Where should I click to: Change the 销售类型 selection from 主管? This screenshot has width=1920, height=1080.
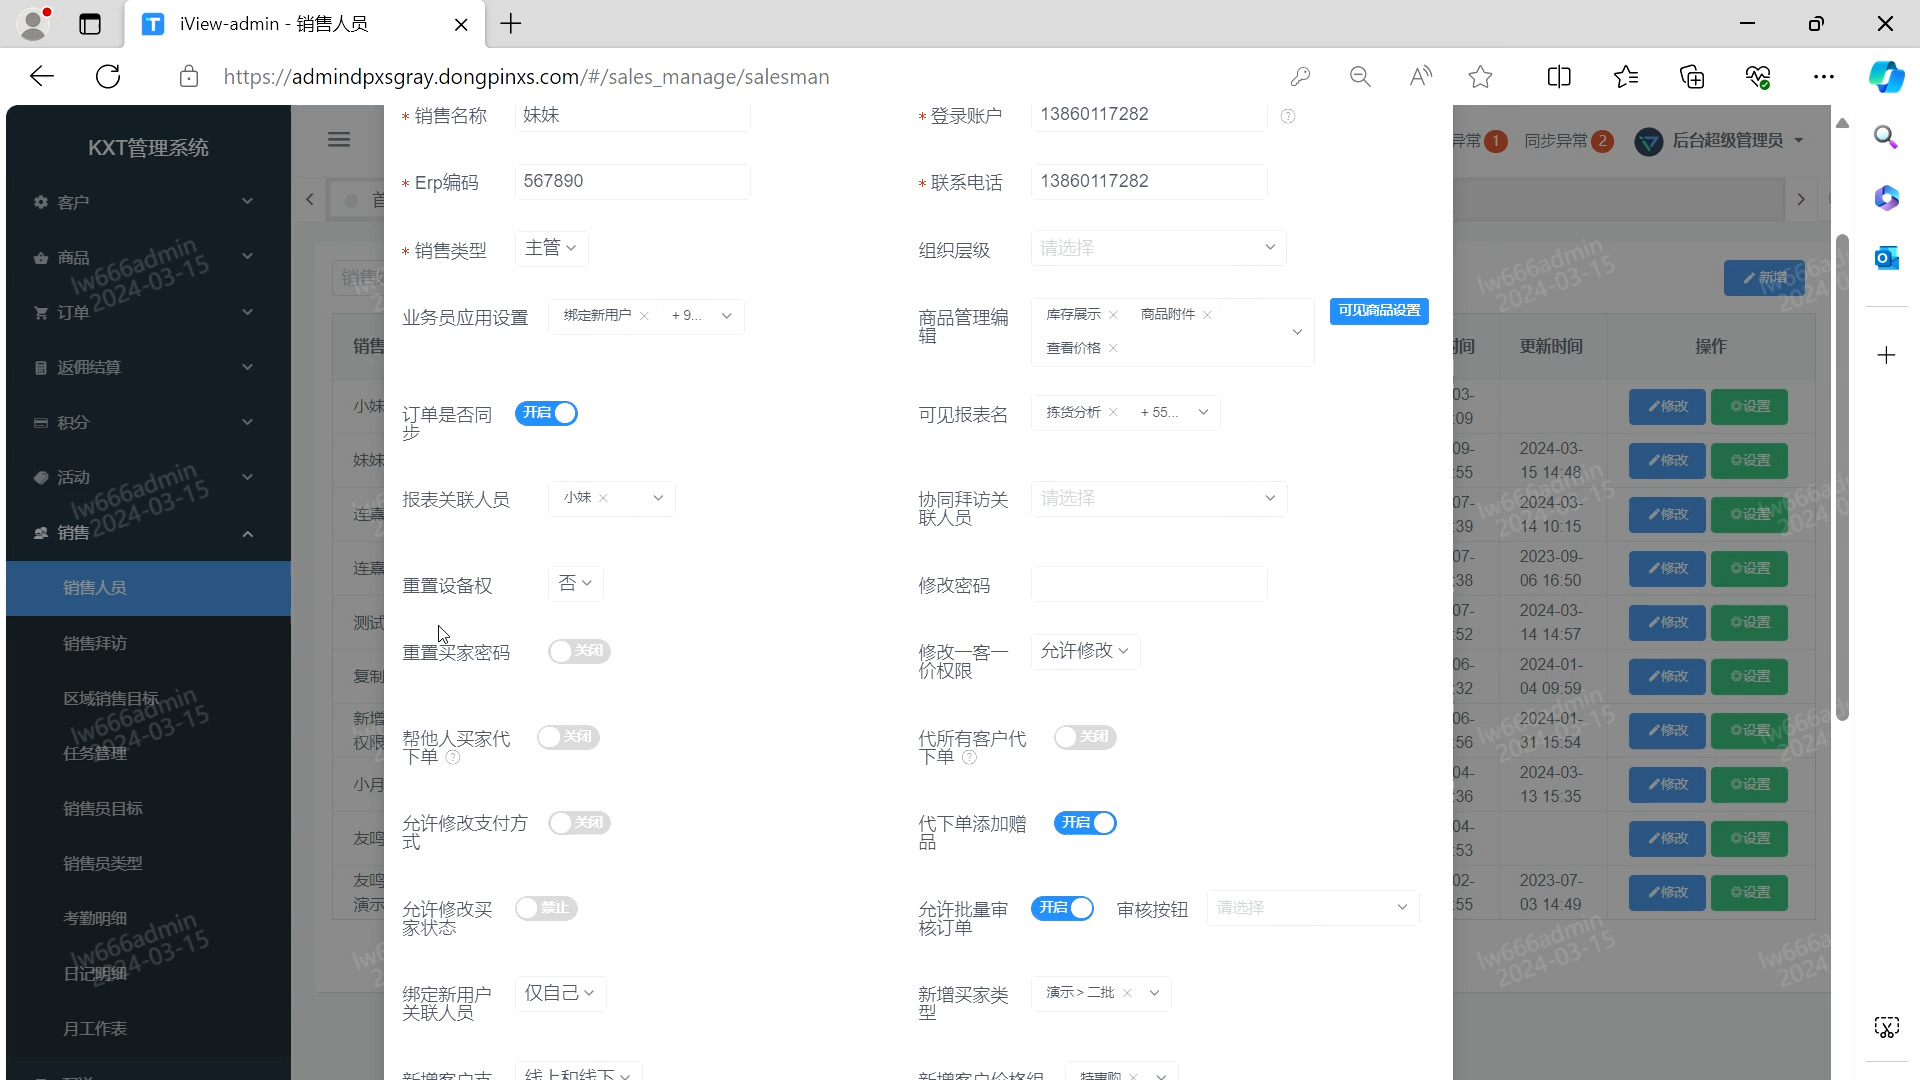pyautogui.click(x=550, y=247)
